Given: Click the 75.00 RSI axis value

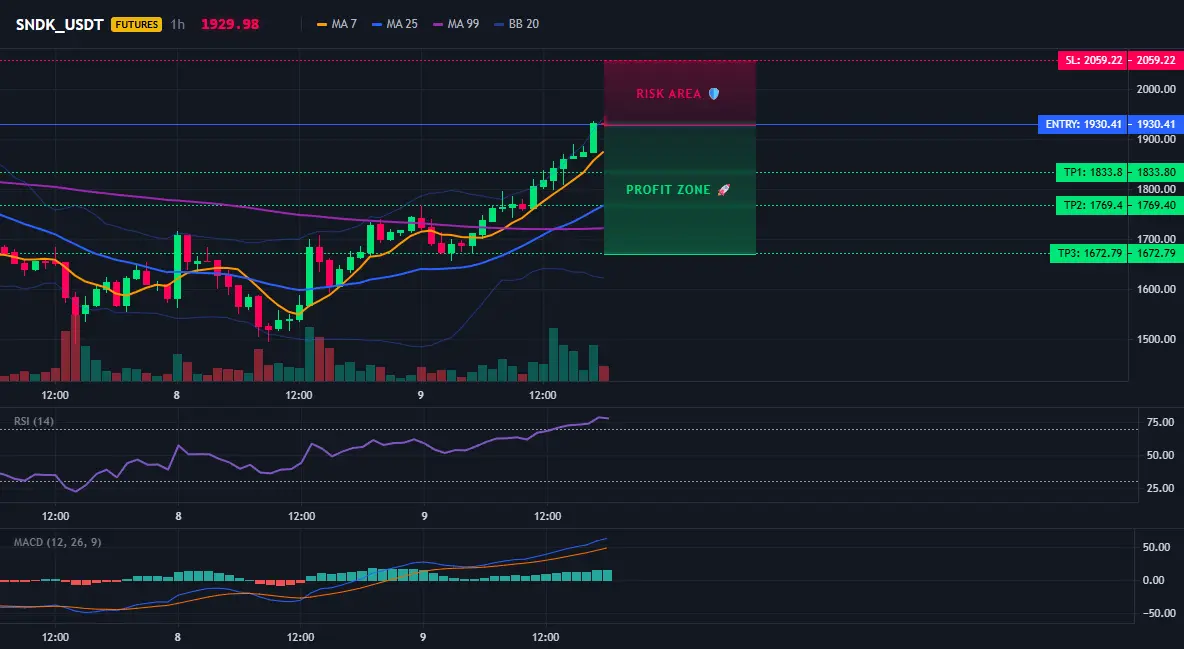Looking at the screenshot, I should point(1160,422).
